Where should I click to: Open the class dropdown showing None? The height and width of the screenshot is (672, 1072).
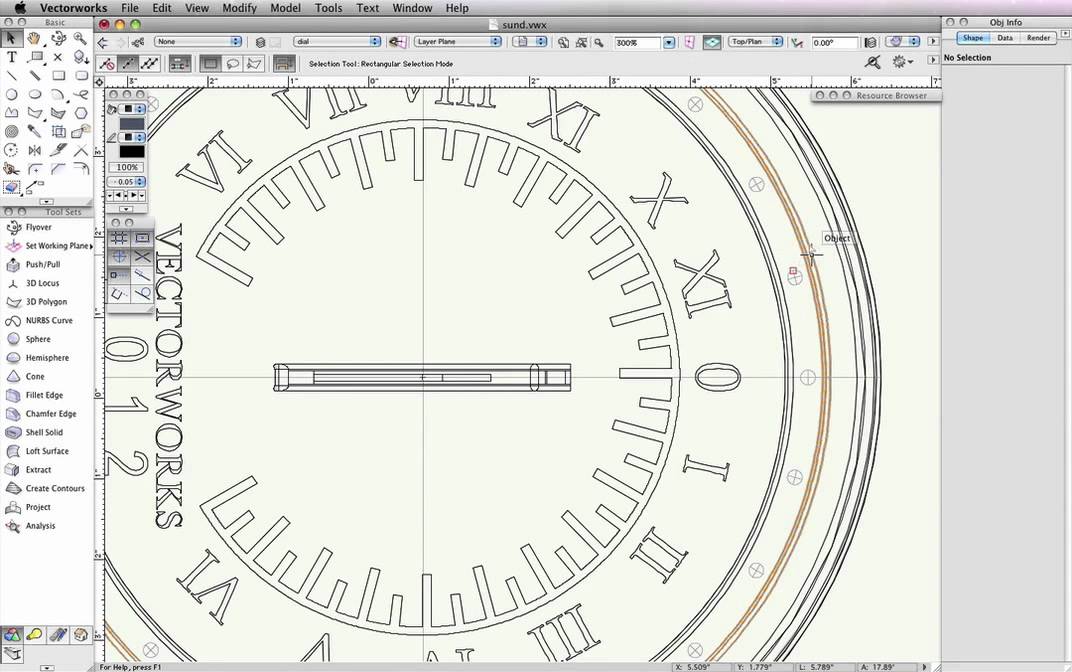pos(199,42)
